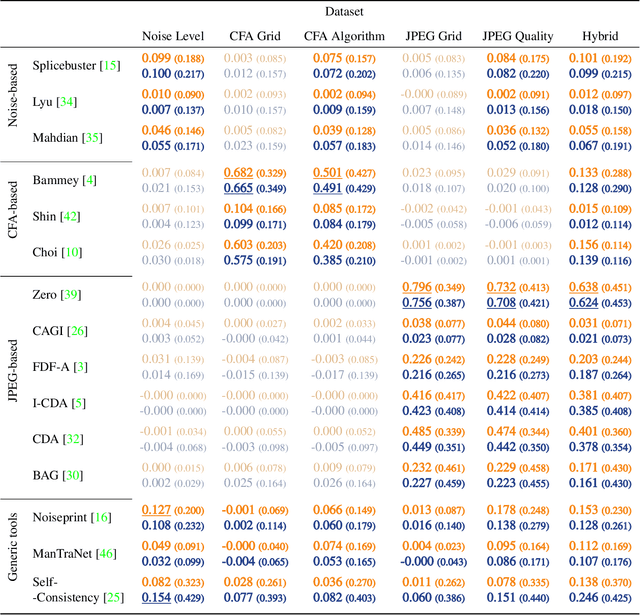The image size is (640, 615).
Task: Click the Generic tools row group label
Action: pyautogui.click(x=13, y=546)
